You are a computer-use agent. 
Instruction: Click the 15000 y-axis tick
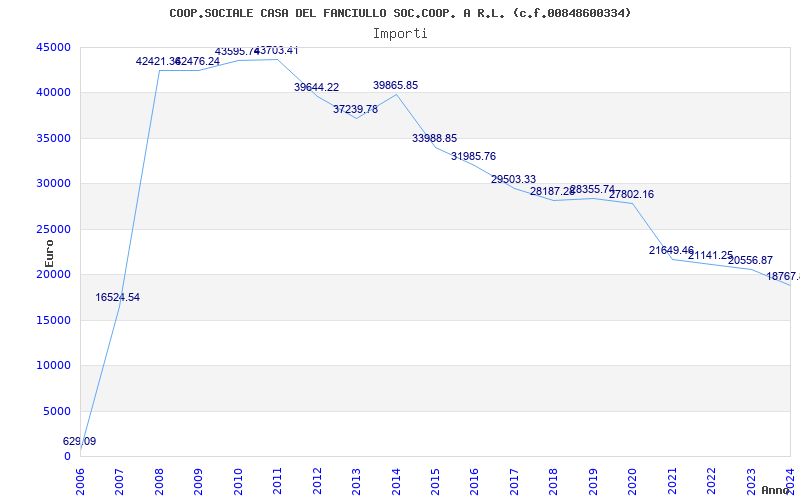(54, 320)
